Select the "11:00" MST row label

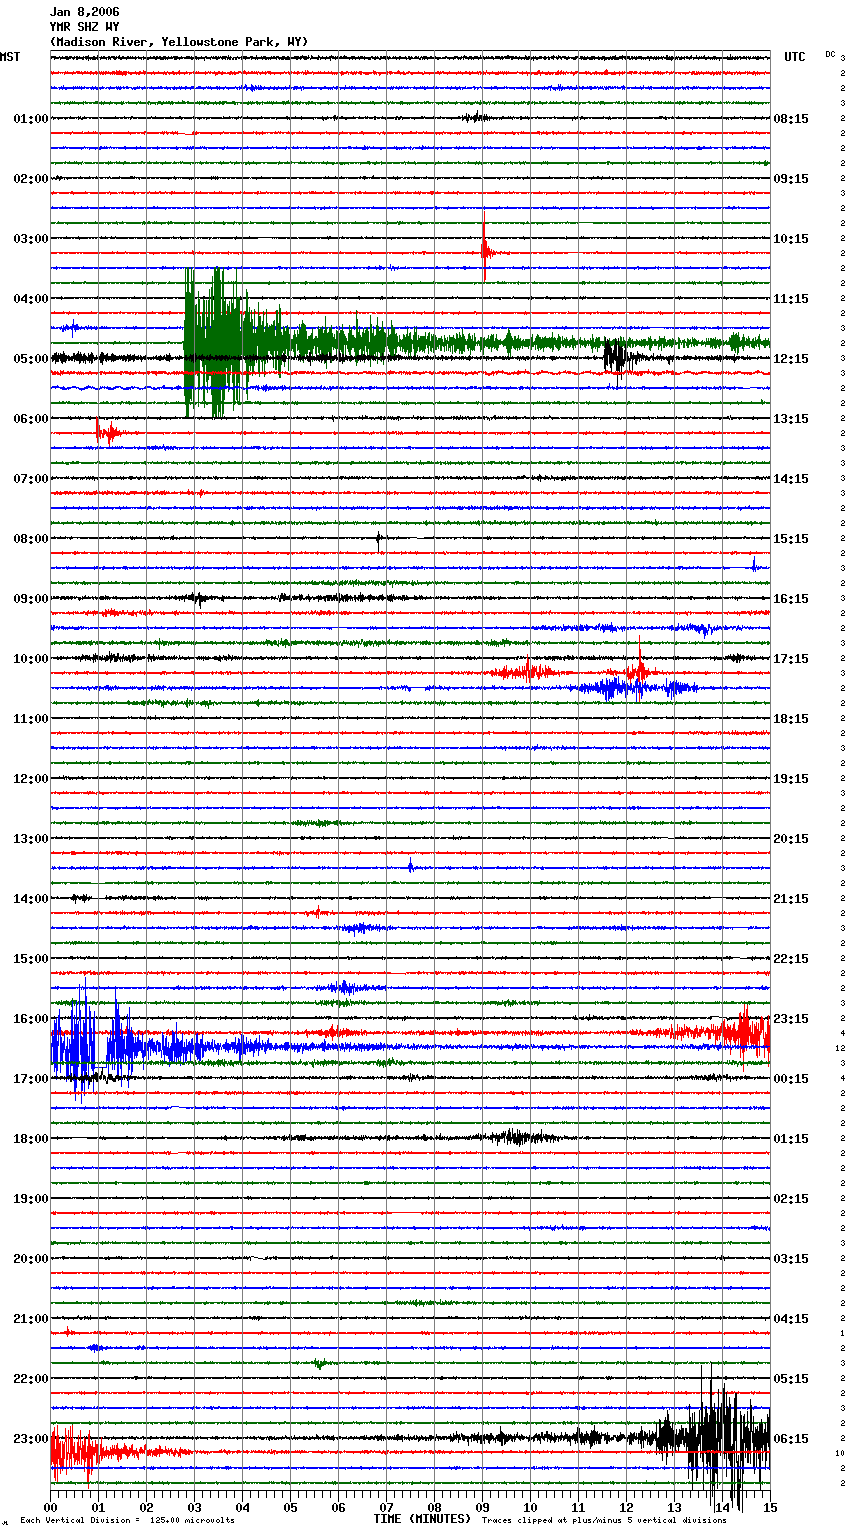31,719
